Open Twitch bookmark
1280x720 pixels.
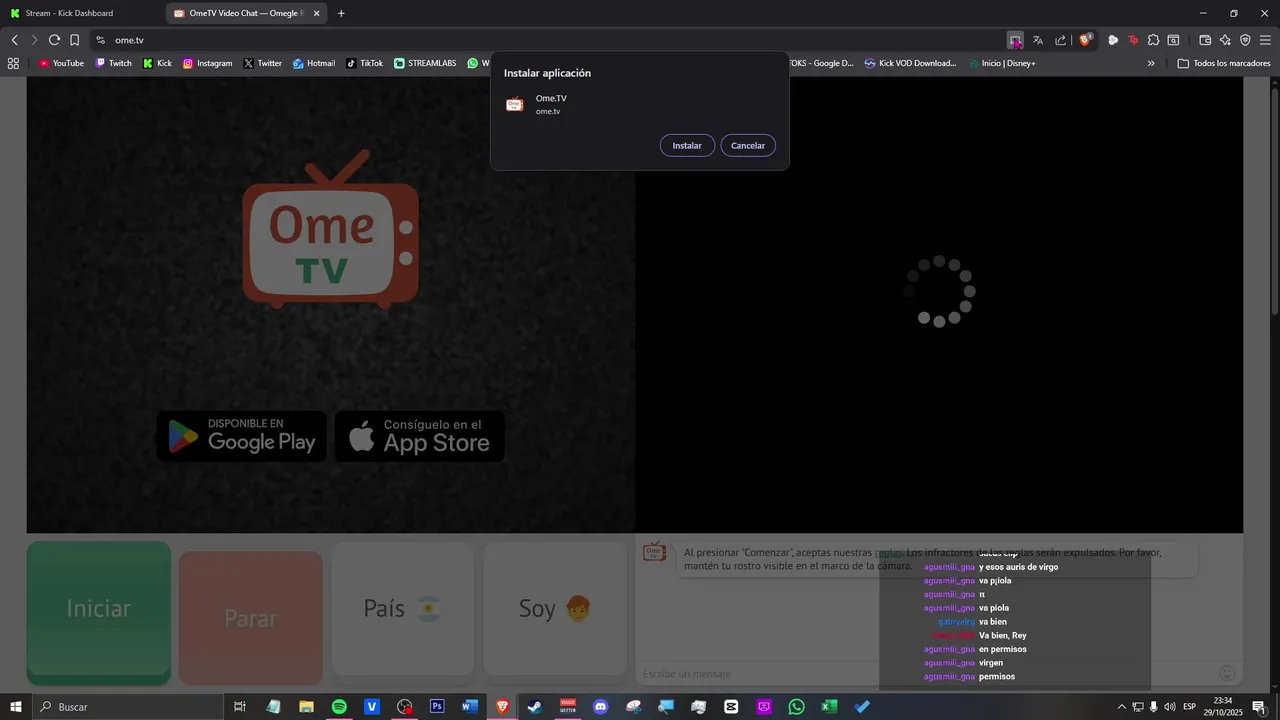(113, 63)
